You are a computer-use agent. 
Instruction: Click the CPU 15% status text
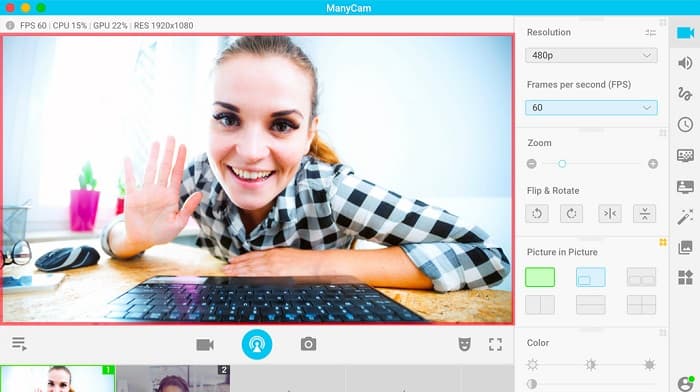(70, 26)
